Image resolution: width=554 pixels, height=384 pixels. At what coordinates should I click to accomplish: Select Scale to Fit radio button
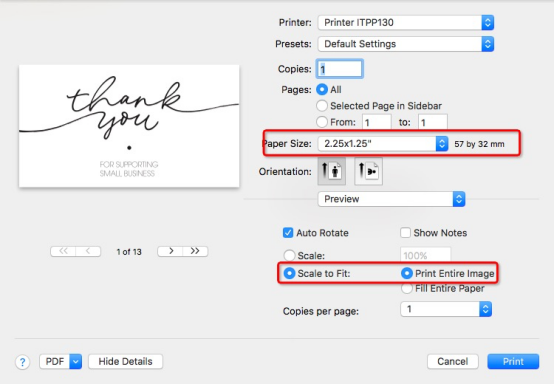pyautogui.click(x=289, y=273)
